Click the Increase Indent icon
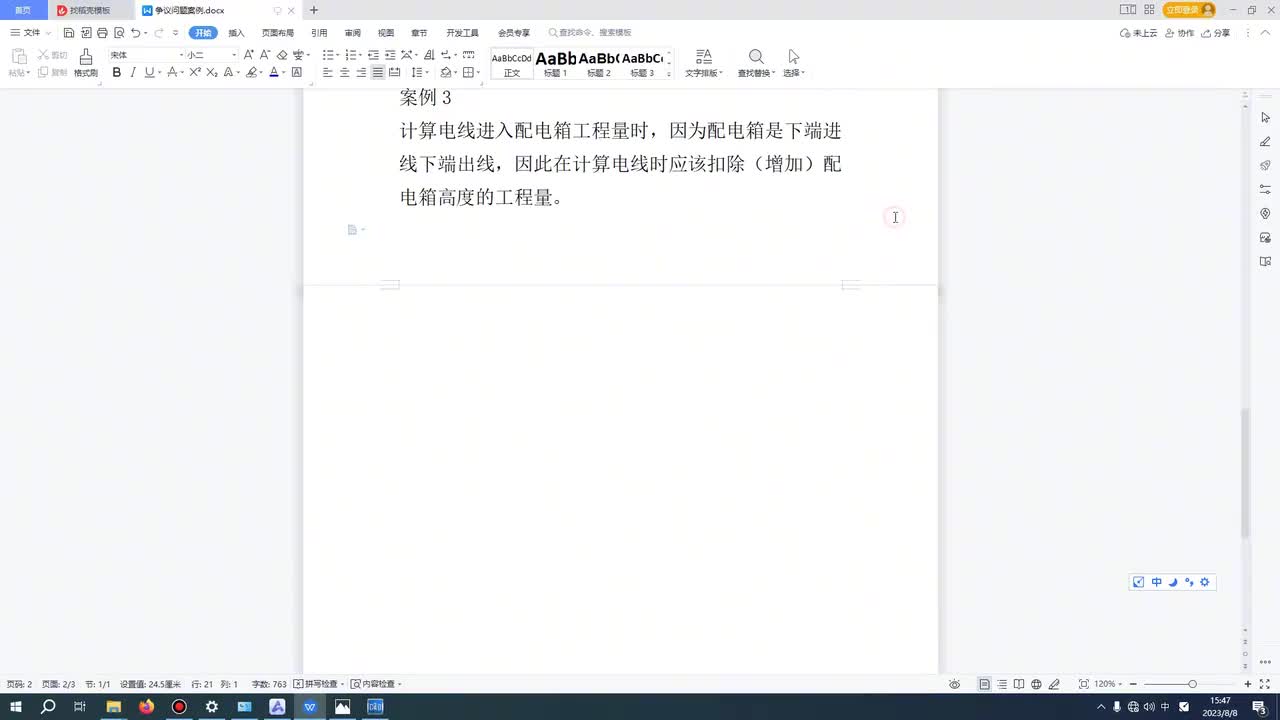 (390, 55)
